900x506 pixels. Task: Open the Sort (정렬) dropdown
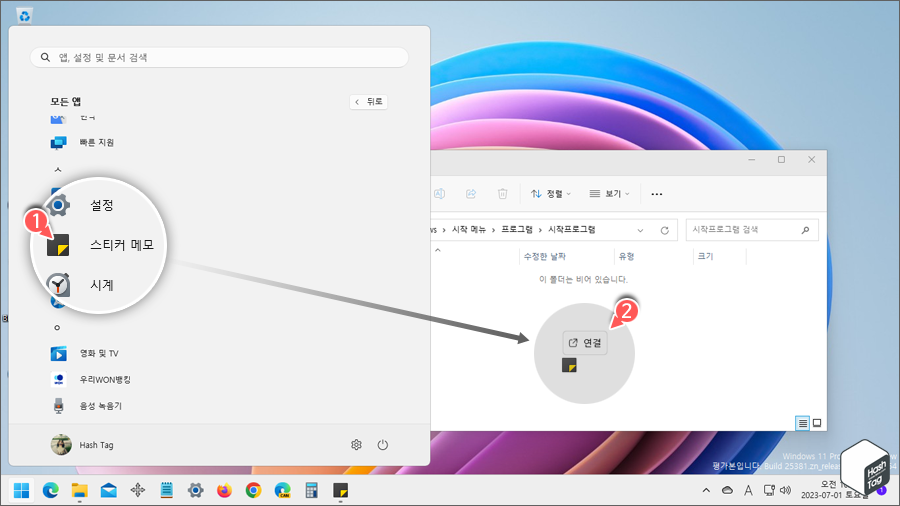click(x=551, y=194)
